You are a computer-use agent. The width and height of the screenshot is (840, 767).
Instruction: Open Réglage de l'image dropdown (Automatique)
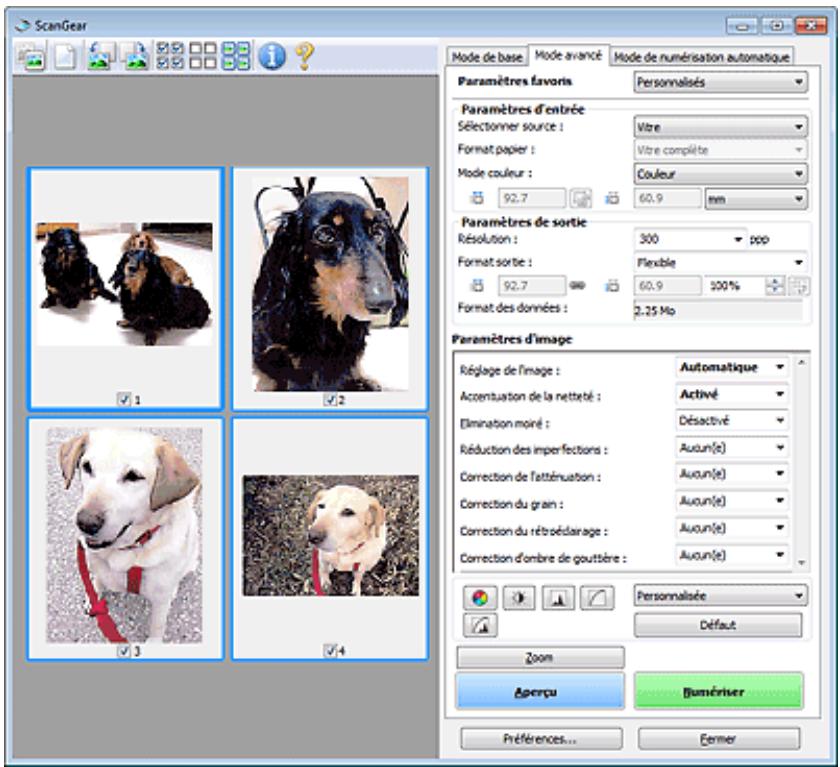click(x=732, y=367)
